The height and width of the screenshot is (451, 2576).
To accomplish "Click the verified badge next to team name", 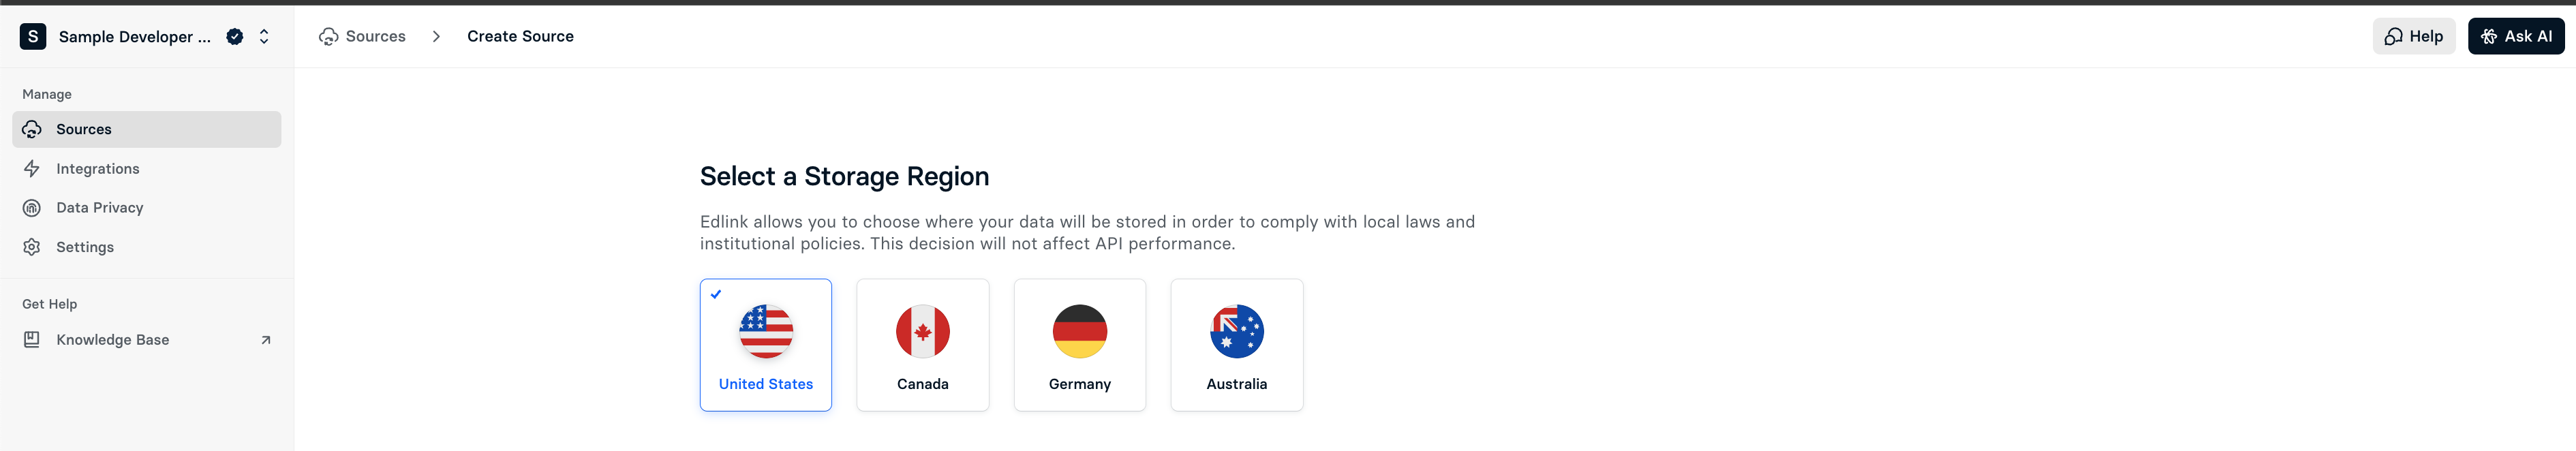I will click(235, 37).
